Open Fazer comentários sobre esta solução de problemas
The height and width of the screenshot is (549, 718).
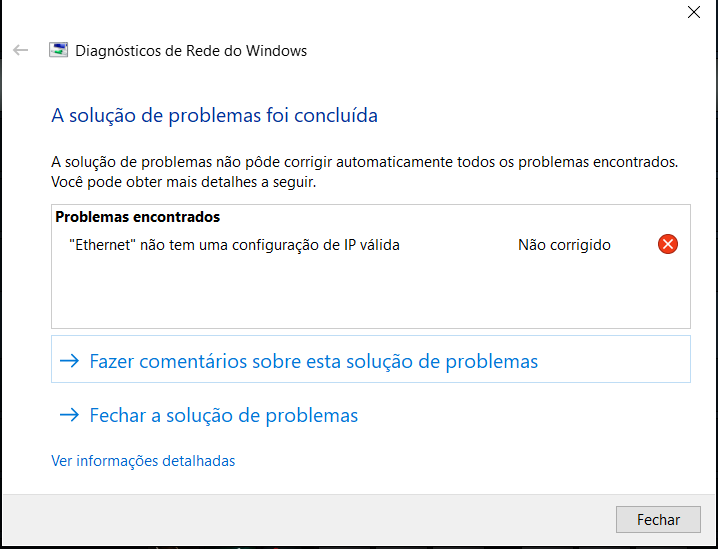tap(370, 359)
